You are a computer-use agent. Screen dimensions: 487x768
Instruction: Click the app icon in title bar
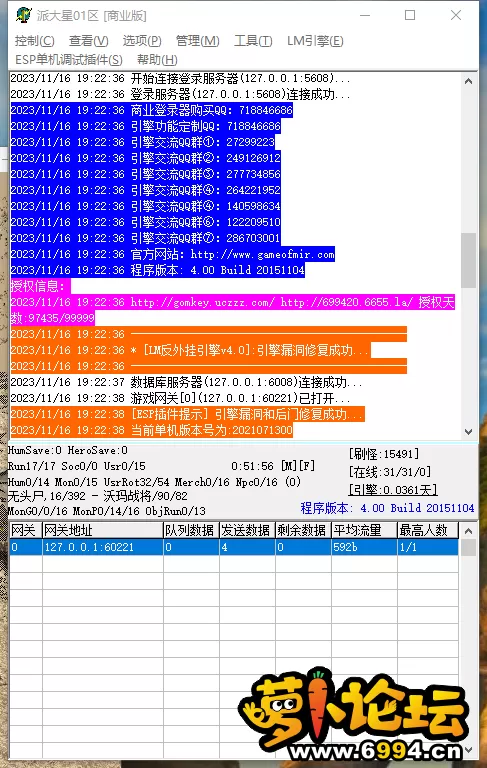click(x=23, y=15)
